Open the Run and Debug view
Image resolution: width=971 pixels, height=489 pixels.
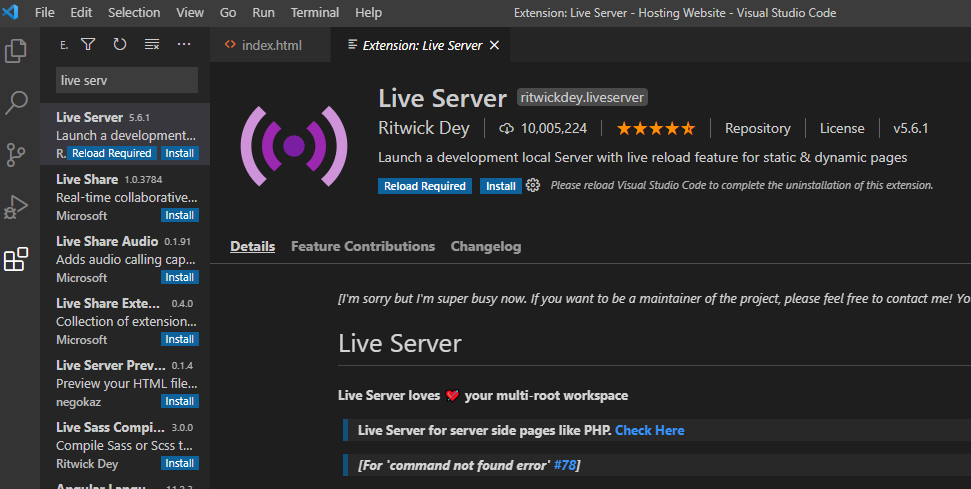click(16, 207)
